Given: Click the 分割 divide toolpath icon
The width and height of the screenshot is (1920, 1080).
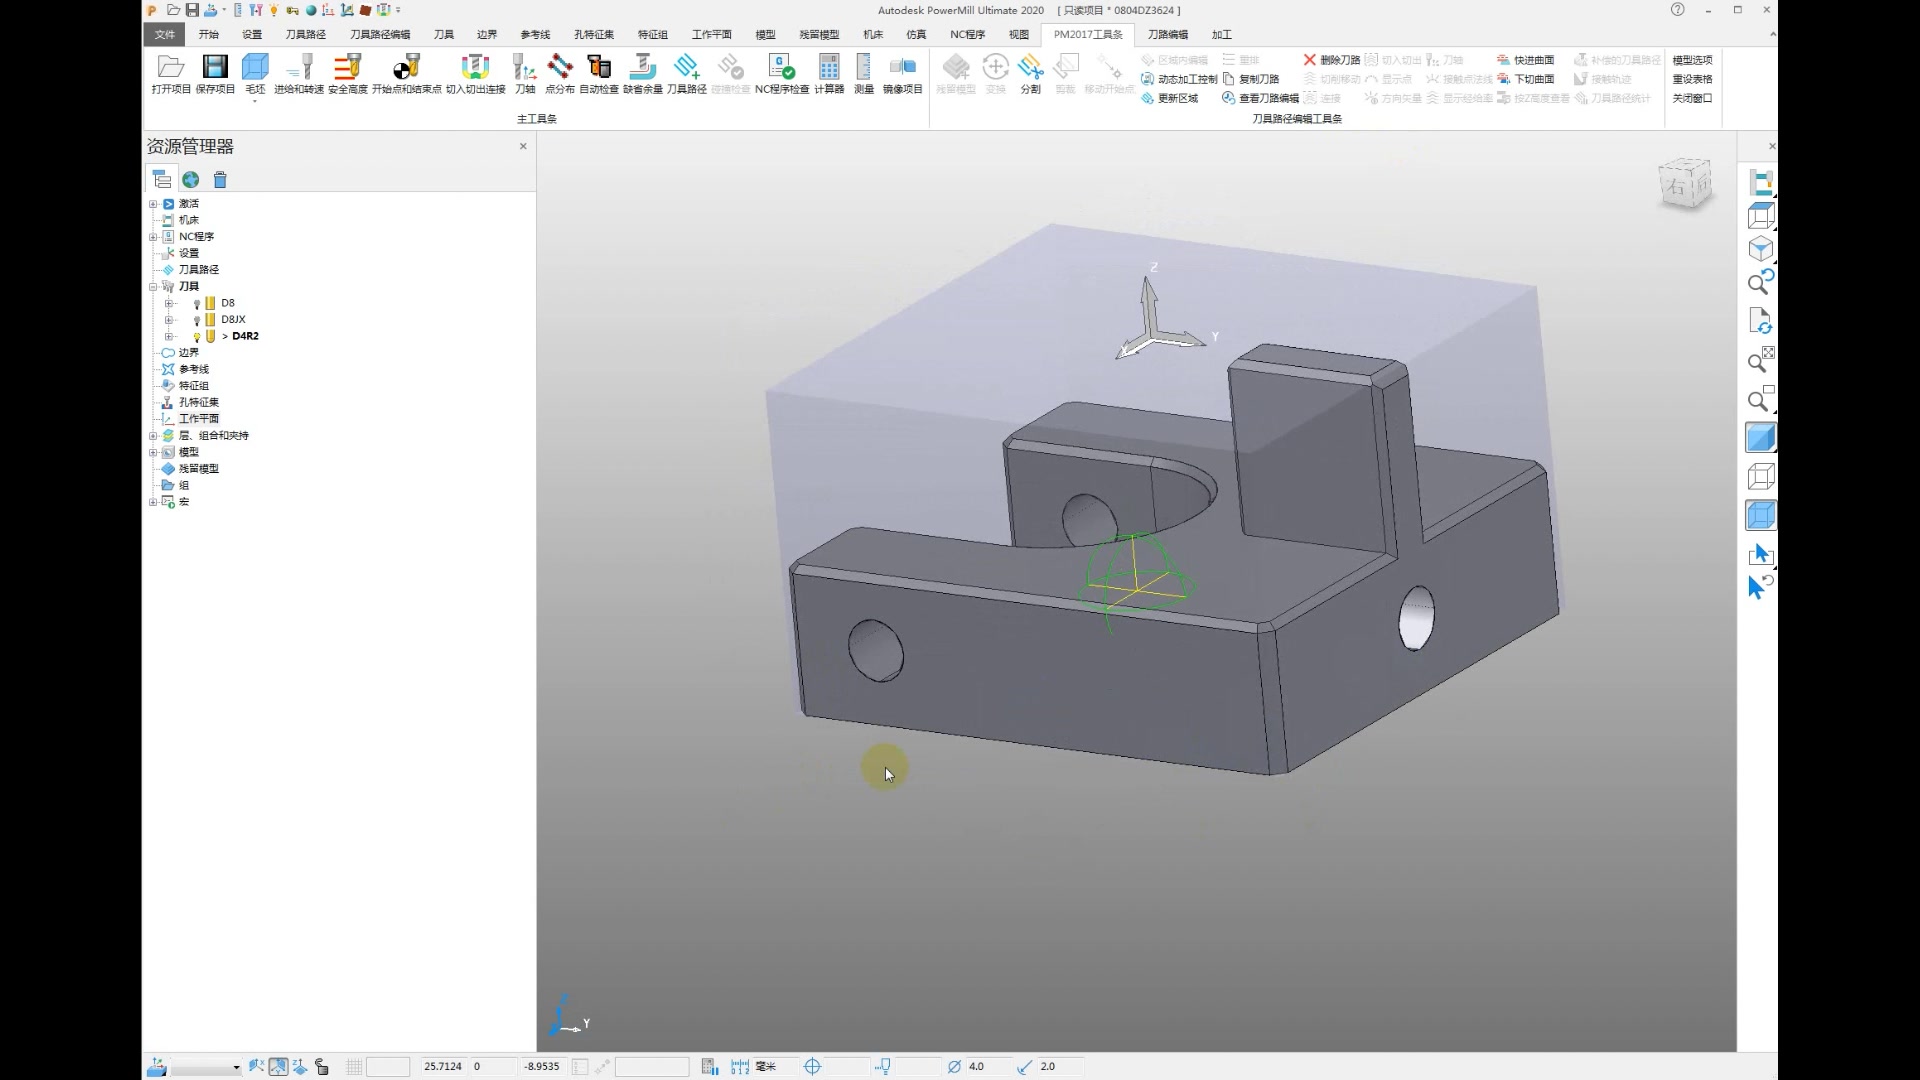Looking at the screenshot, I should click(1030, 74).
